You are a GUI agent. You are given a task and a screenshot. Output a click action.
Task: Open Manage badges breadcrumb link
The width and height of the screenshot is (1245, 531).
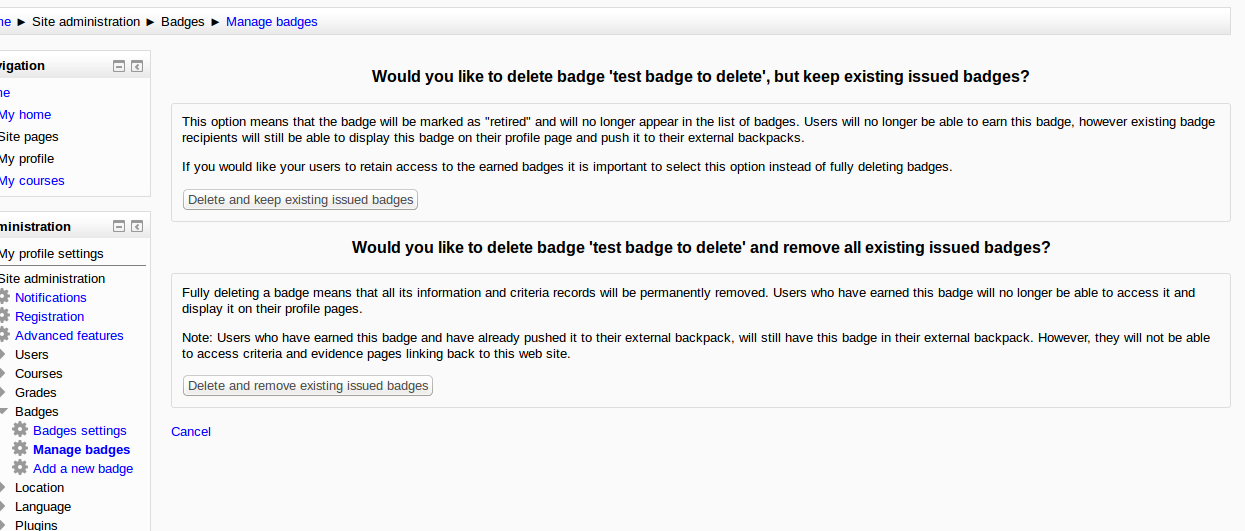click(x=272, y=21)
